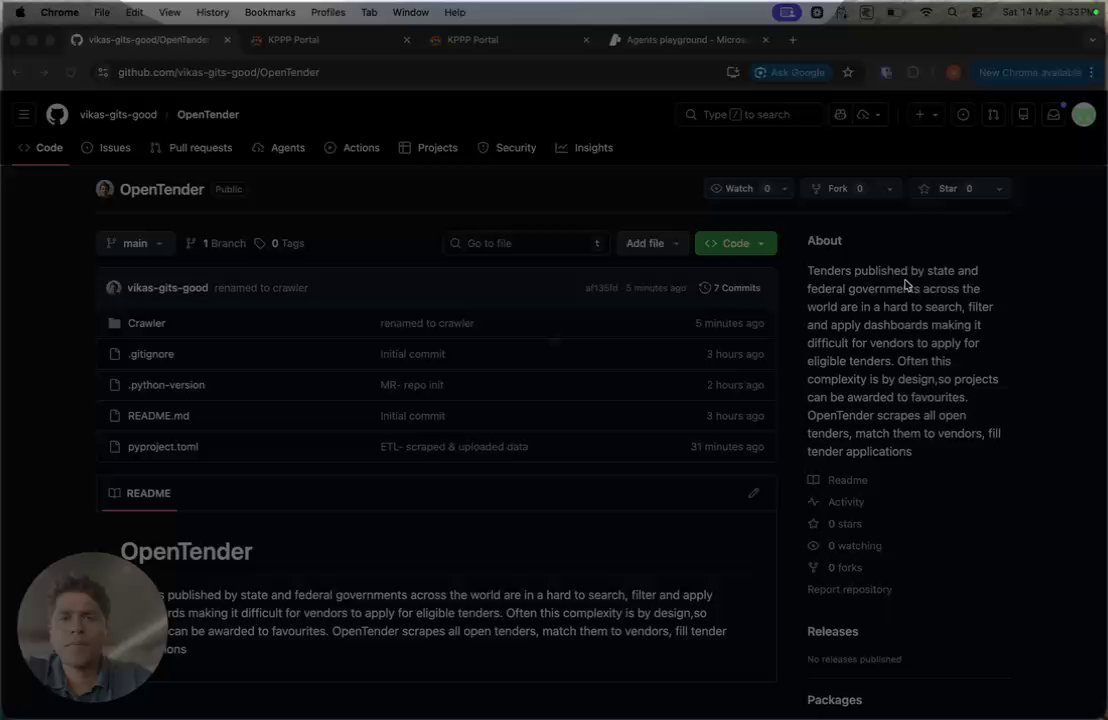1108x720 pixels.
Task: Open the Copilot icon beside search
Action: [840, 114]
